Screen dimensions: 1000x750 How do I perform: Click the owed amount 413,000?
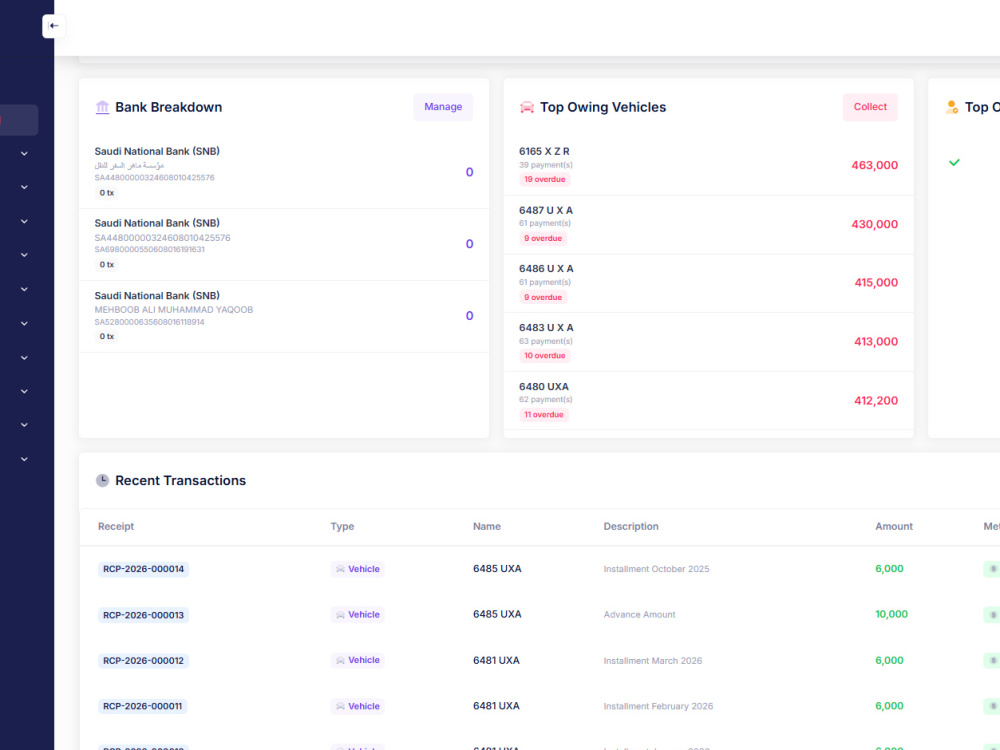(876, 342)
